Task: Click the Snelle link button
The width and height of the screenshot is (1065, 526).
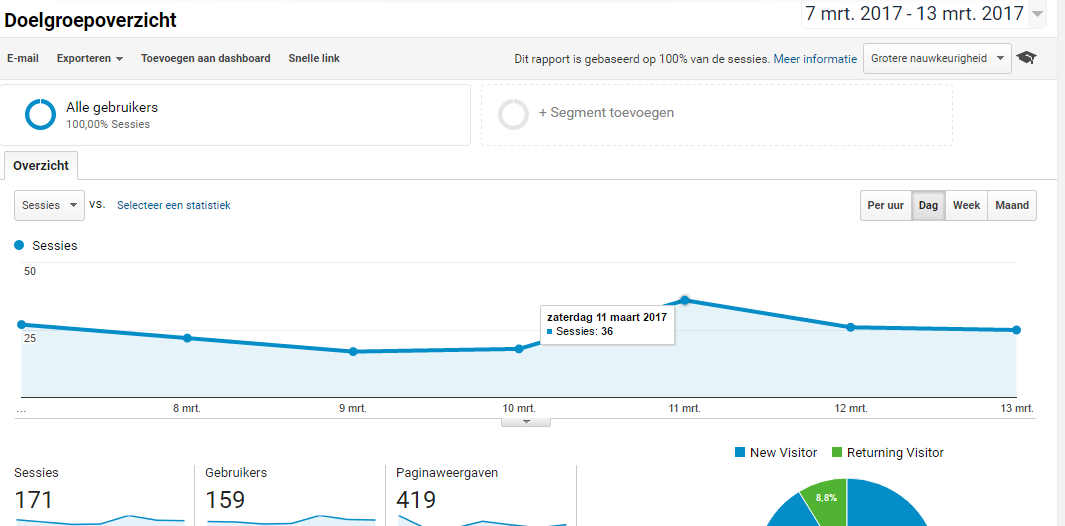Action: 314,58
